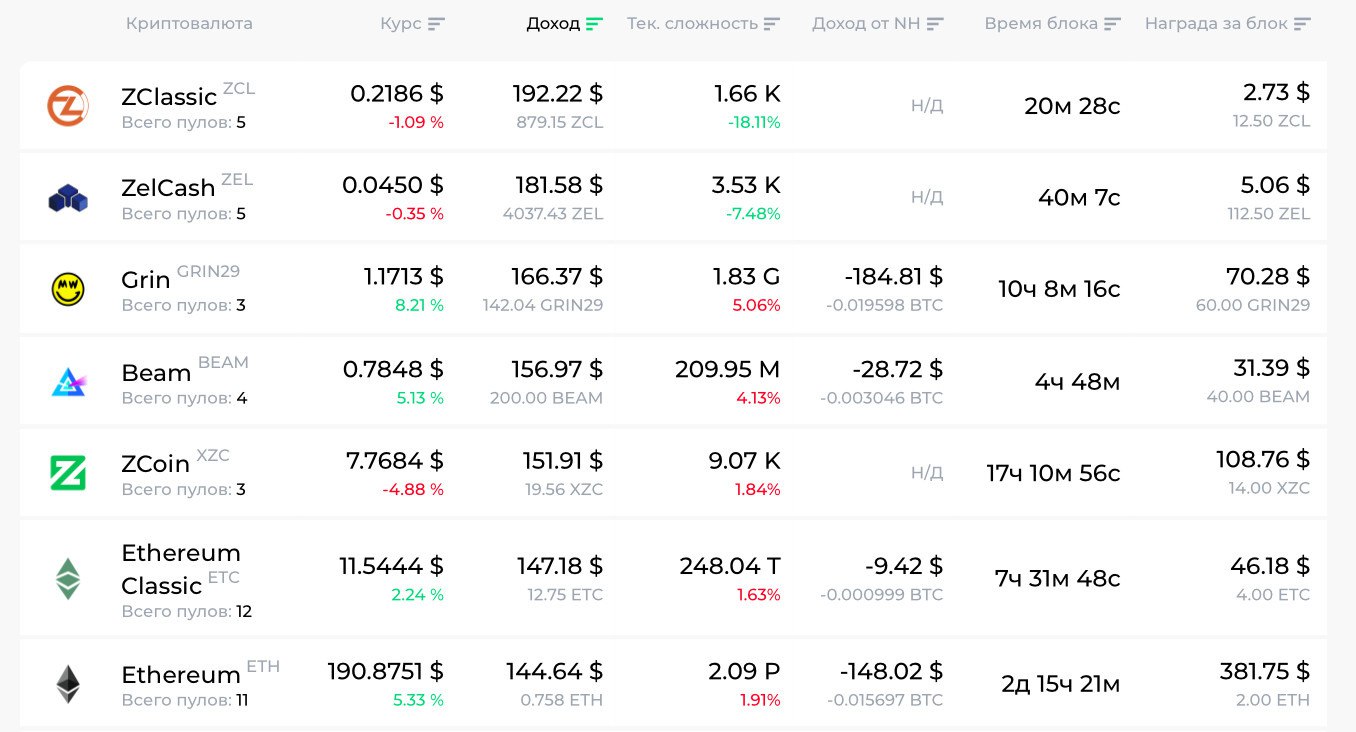Click Ethereum Classic difficulty 248.04 T

(730, 567)
